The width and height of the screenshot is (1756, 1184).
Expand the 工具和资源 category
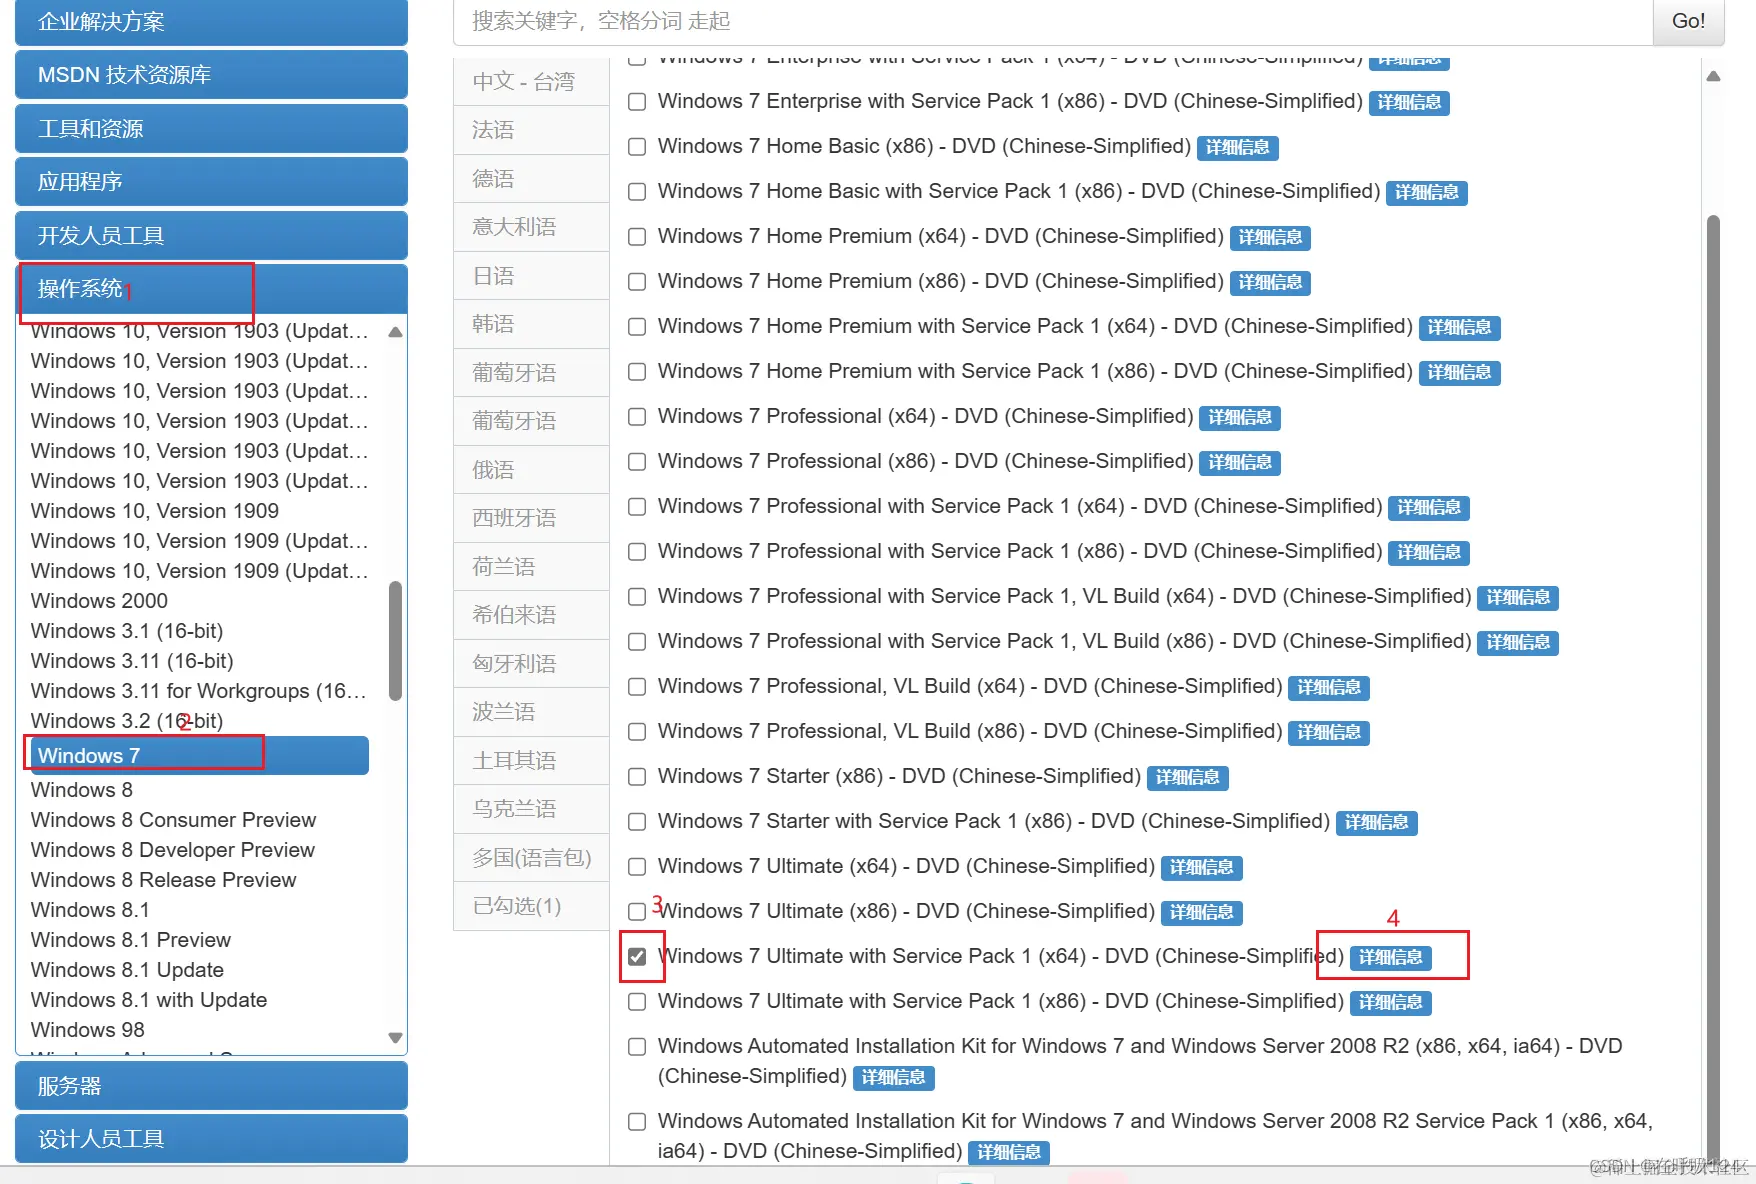[x=211, y=129]
